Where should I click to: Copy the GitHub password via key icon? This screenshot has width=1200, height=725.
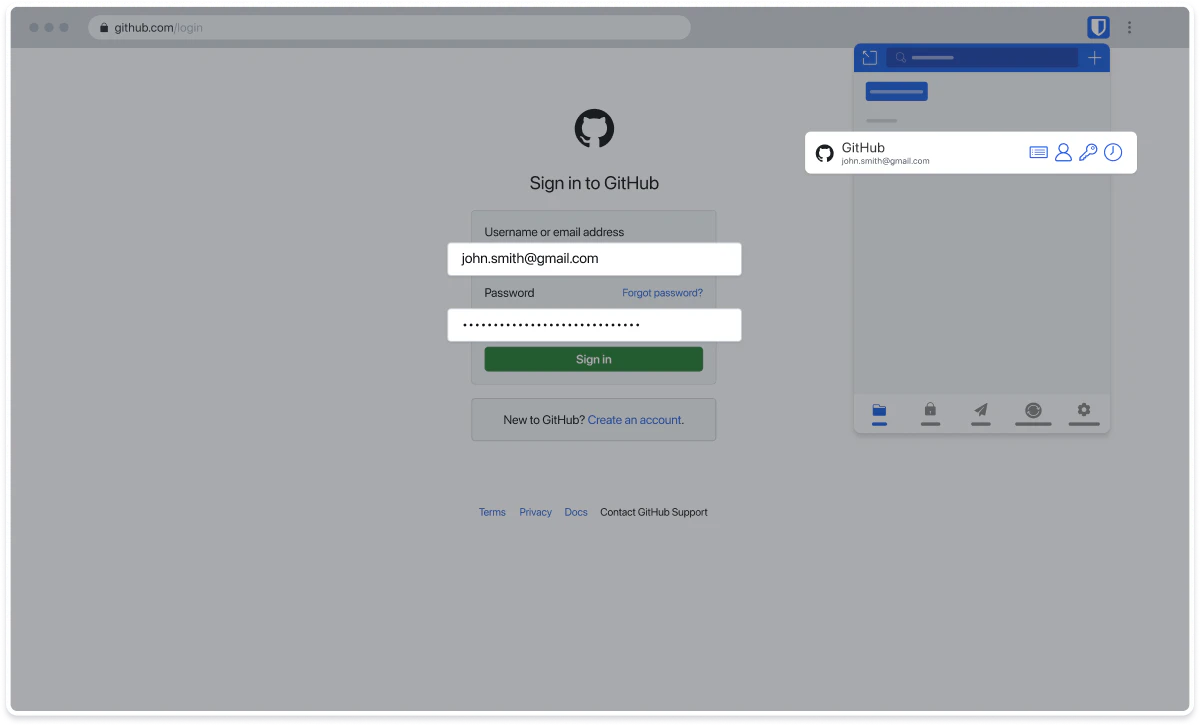click(1088, 152)
